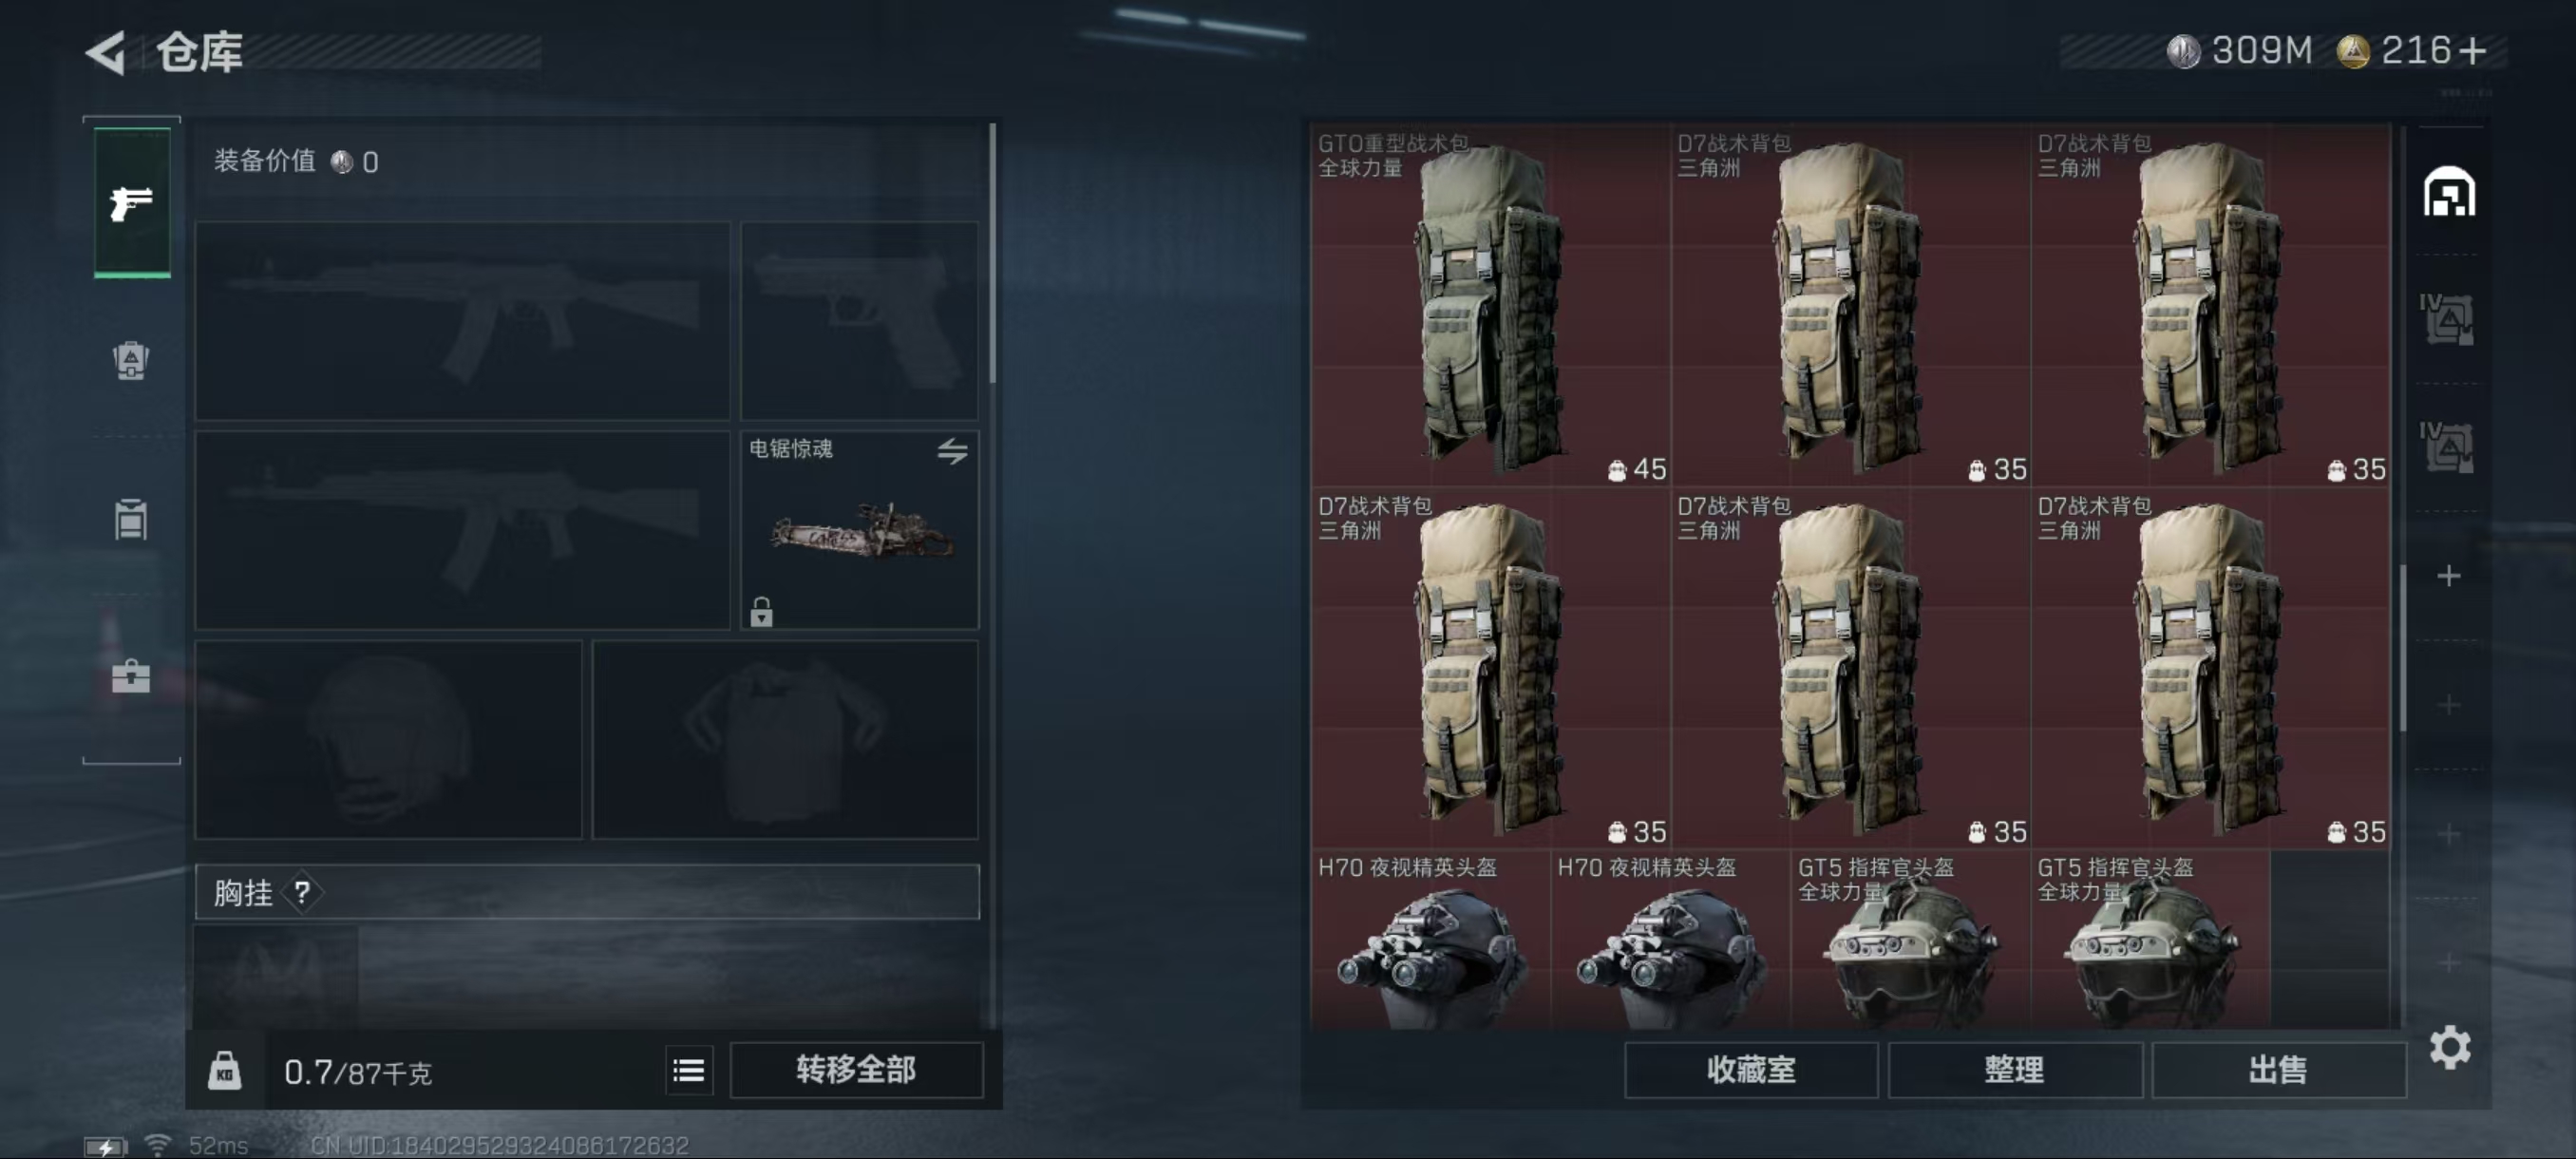Select the weapons pistol tab icon
This screenshot has height=1159, width=2576.
pos(132,203)
